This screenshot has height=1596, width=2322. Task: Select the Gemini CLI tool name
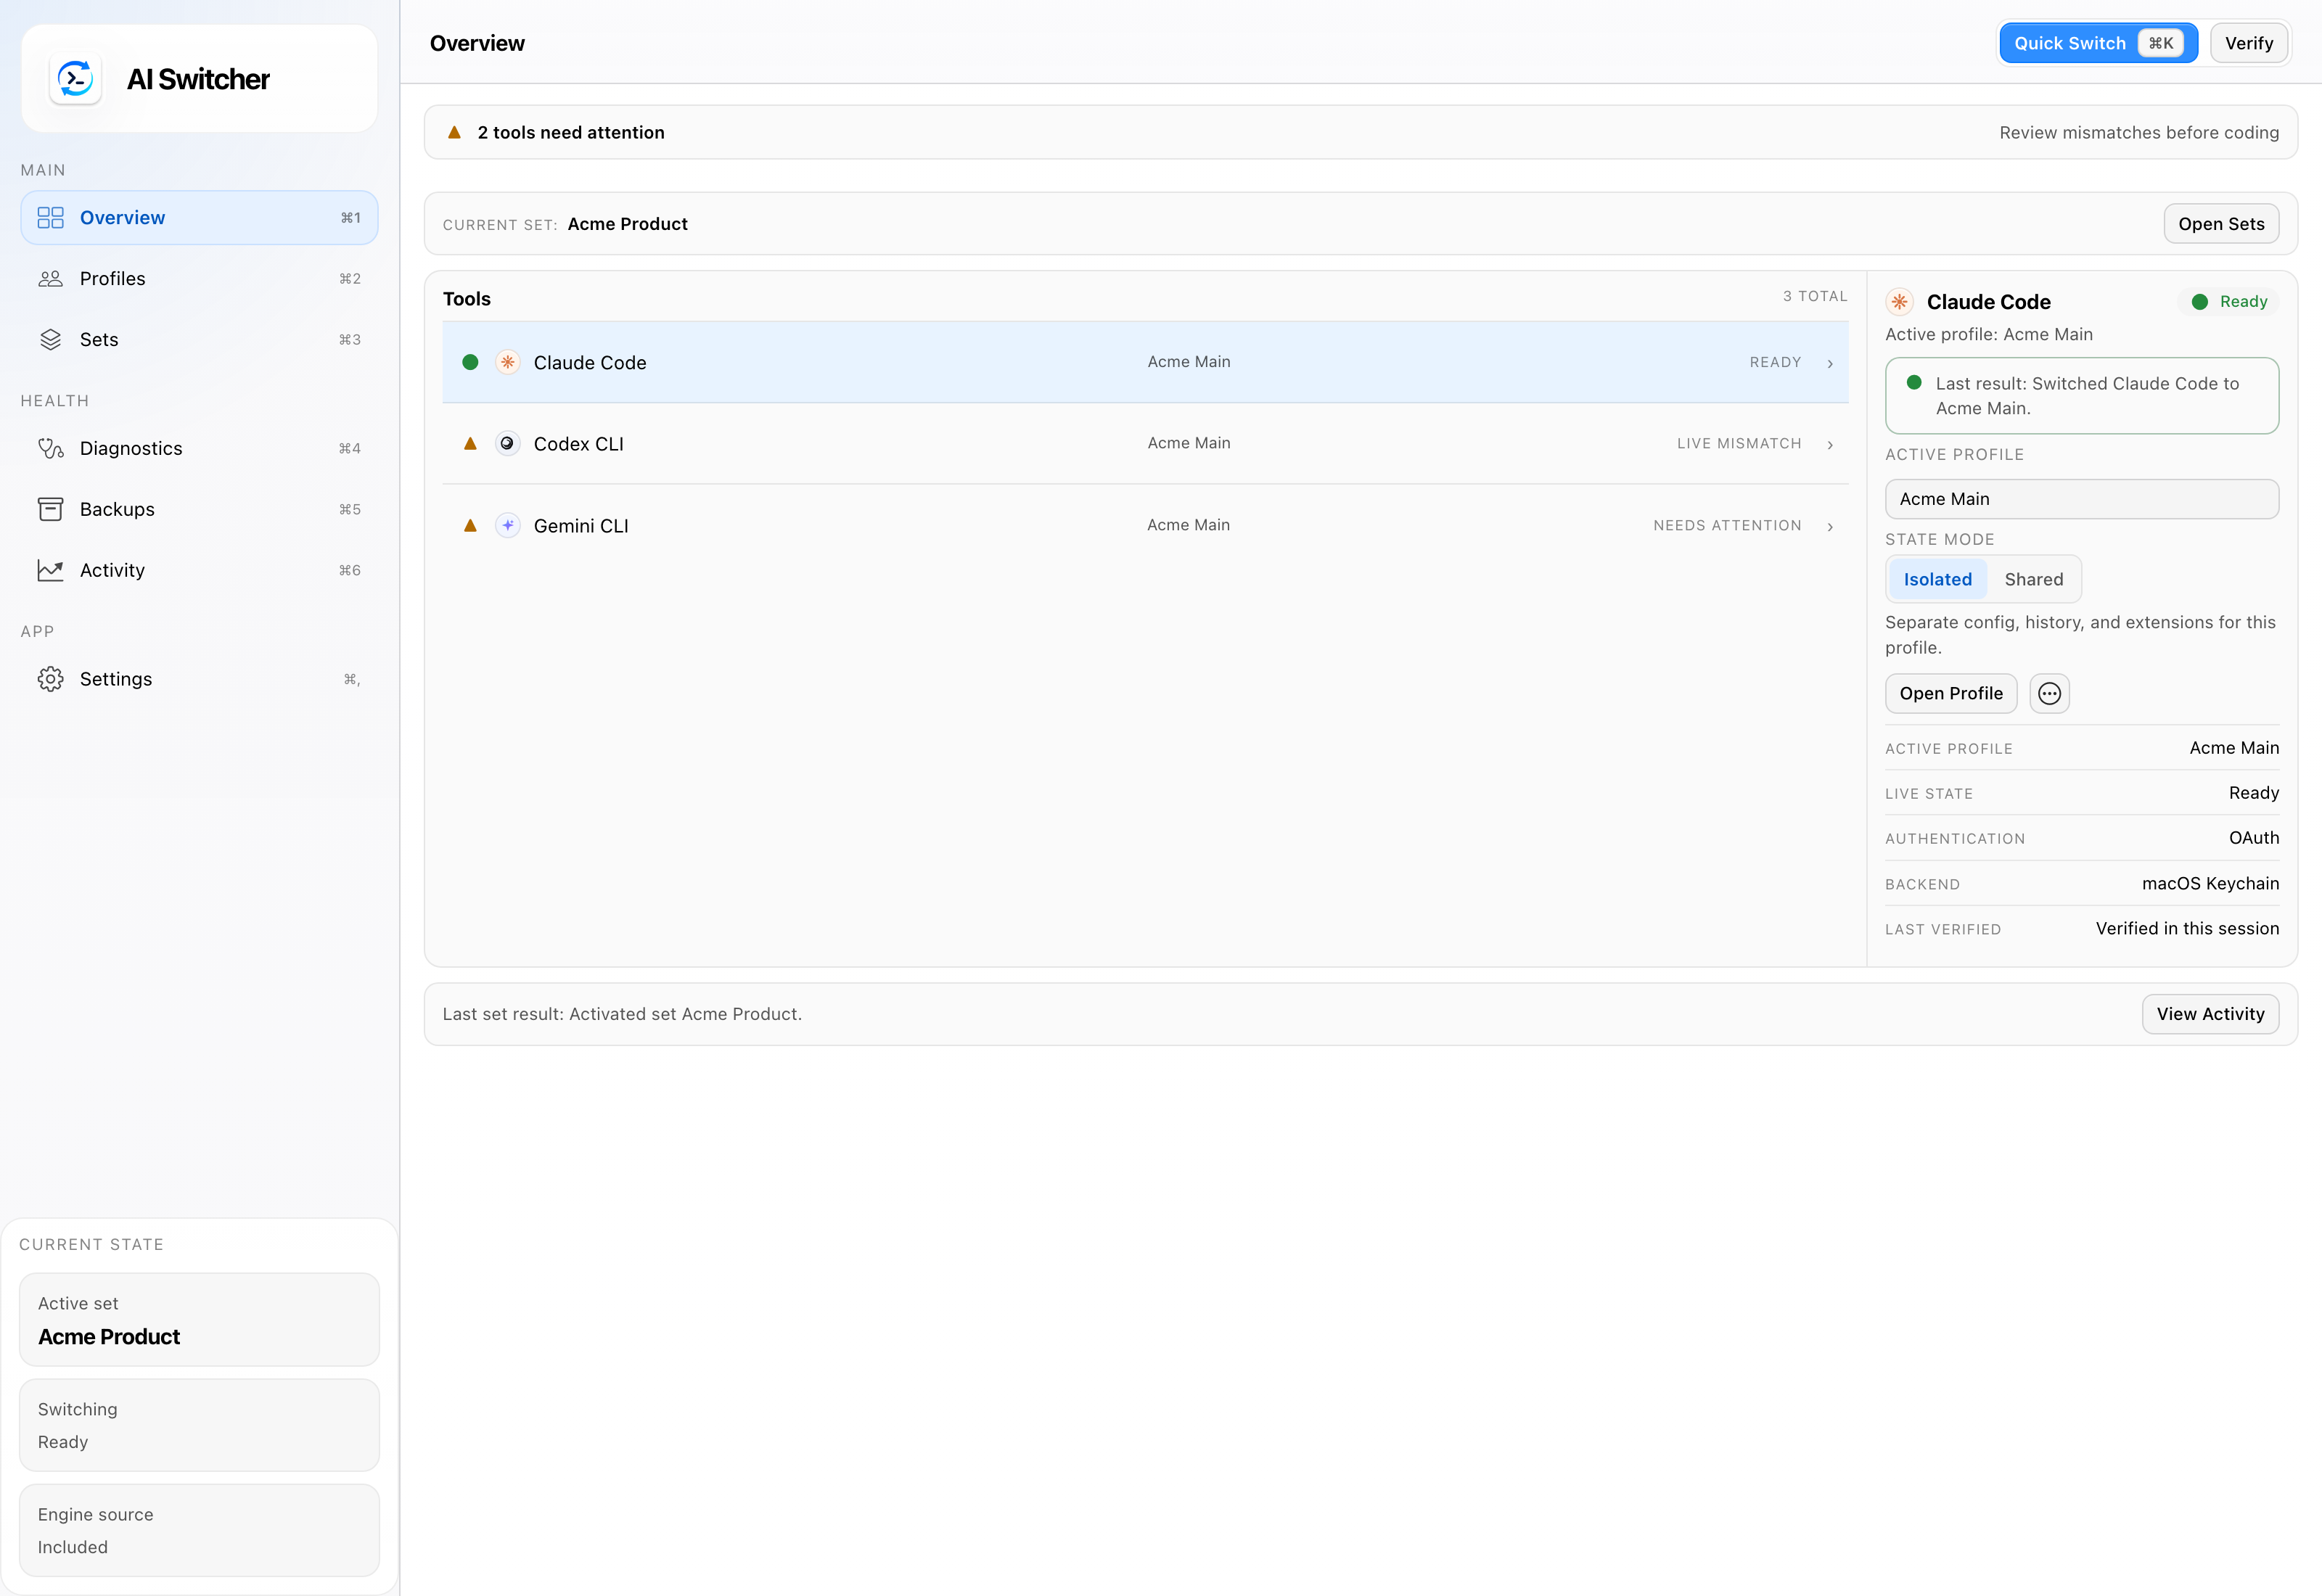581,526
